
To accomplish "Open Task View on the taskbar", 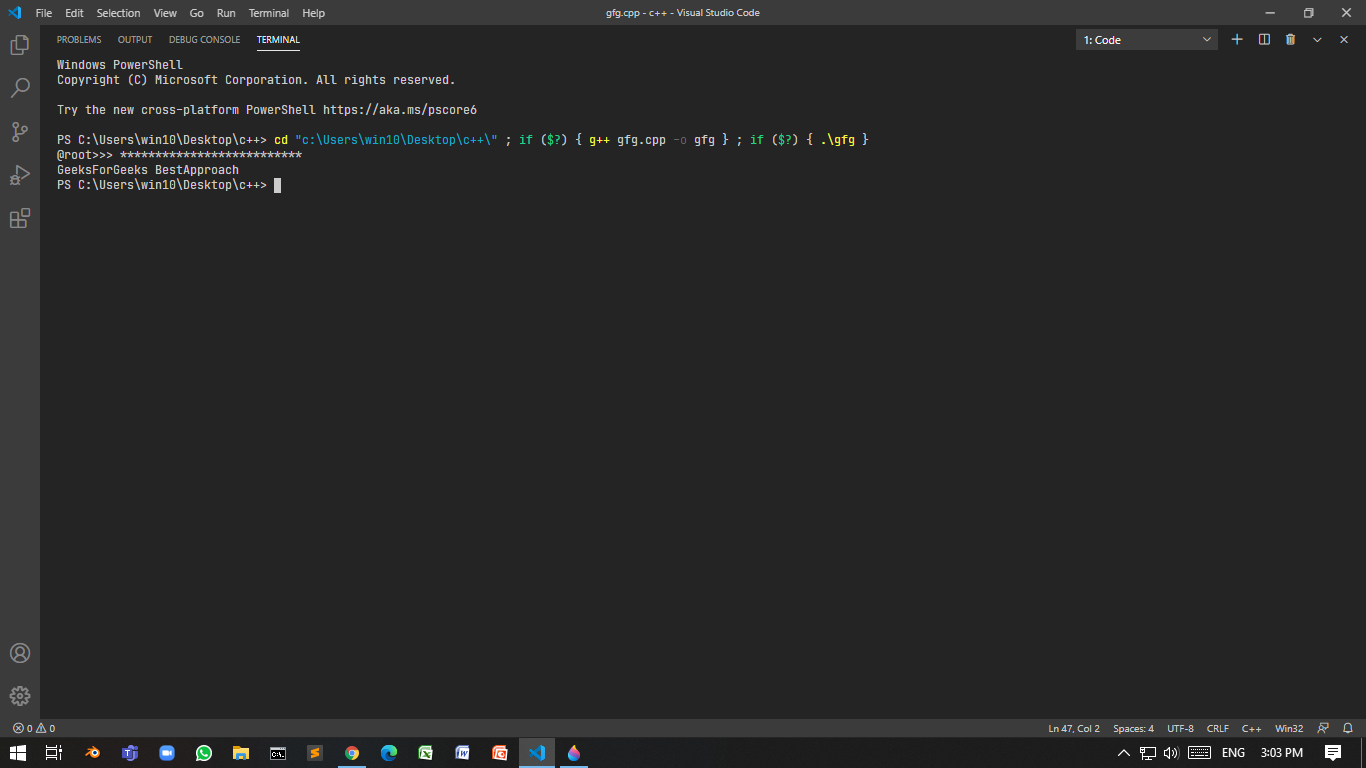I will 54,753.
